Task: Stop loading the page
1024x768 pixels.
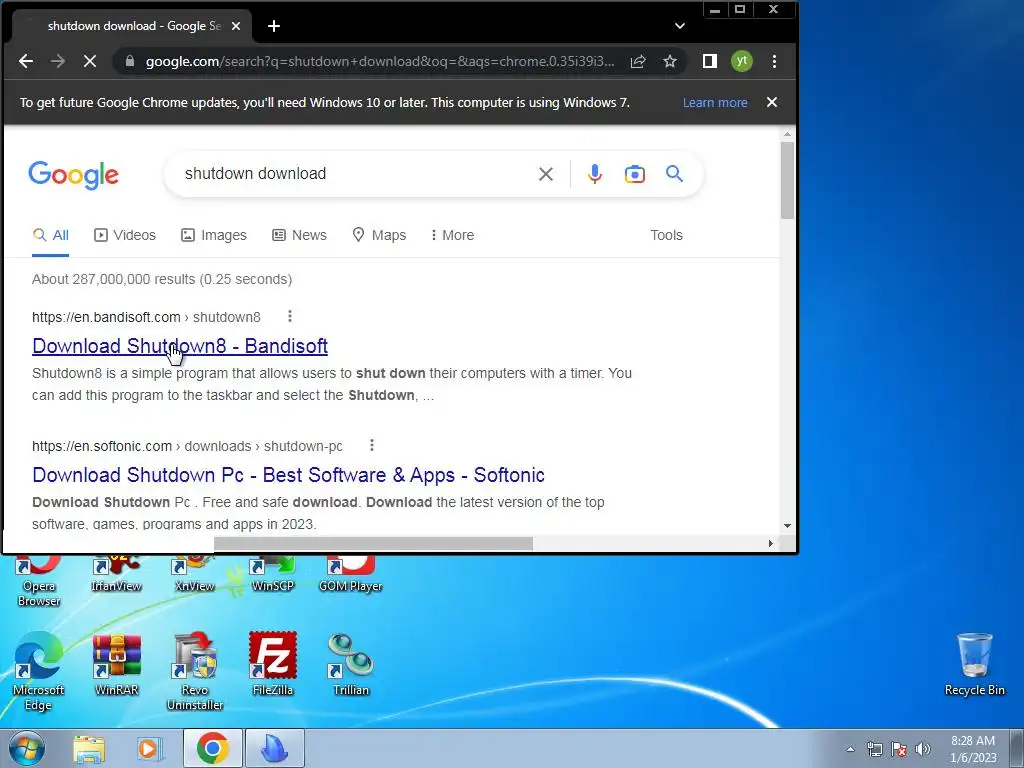Action: tap(90, 61)
